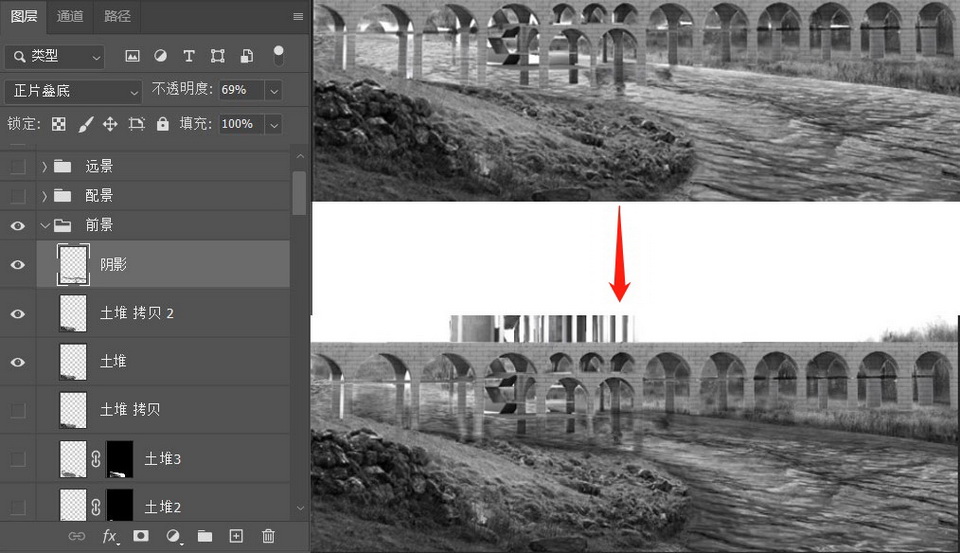
Task: Click the lock image pixels brush icon
Action: [x=85, y=124]
